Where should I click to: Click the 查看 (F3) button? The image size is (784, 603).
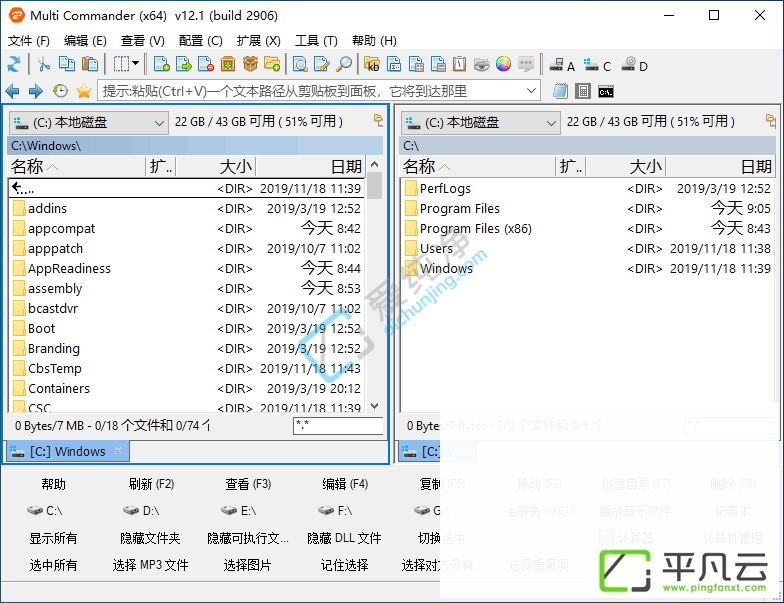[248, 484]
